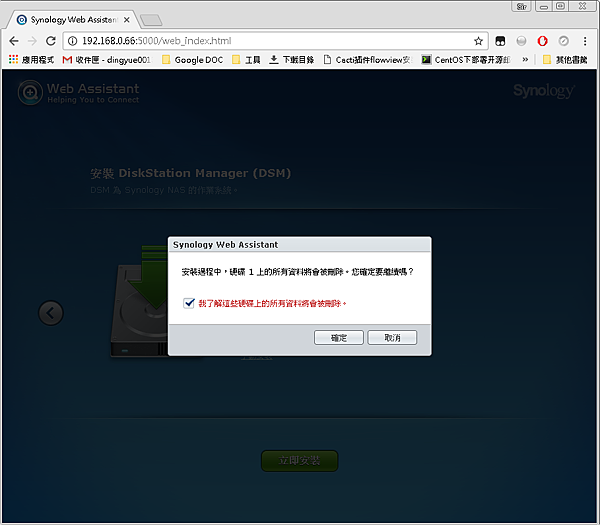Click the round back arrow on page
600x525 pixels.
[51, 313]
